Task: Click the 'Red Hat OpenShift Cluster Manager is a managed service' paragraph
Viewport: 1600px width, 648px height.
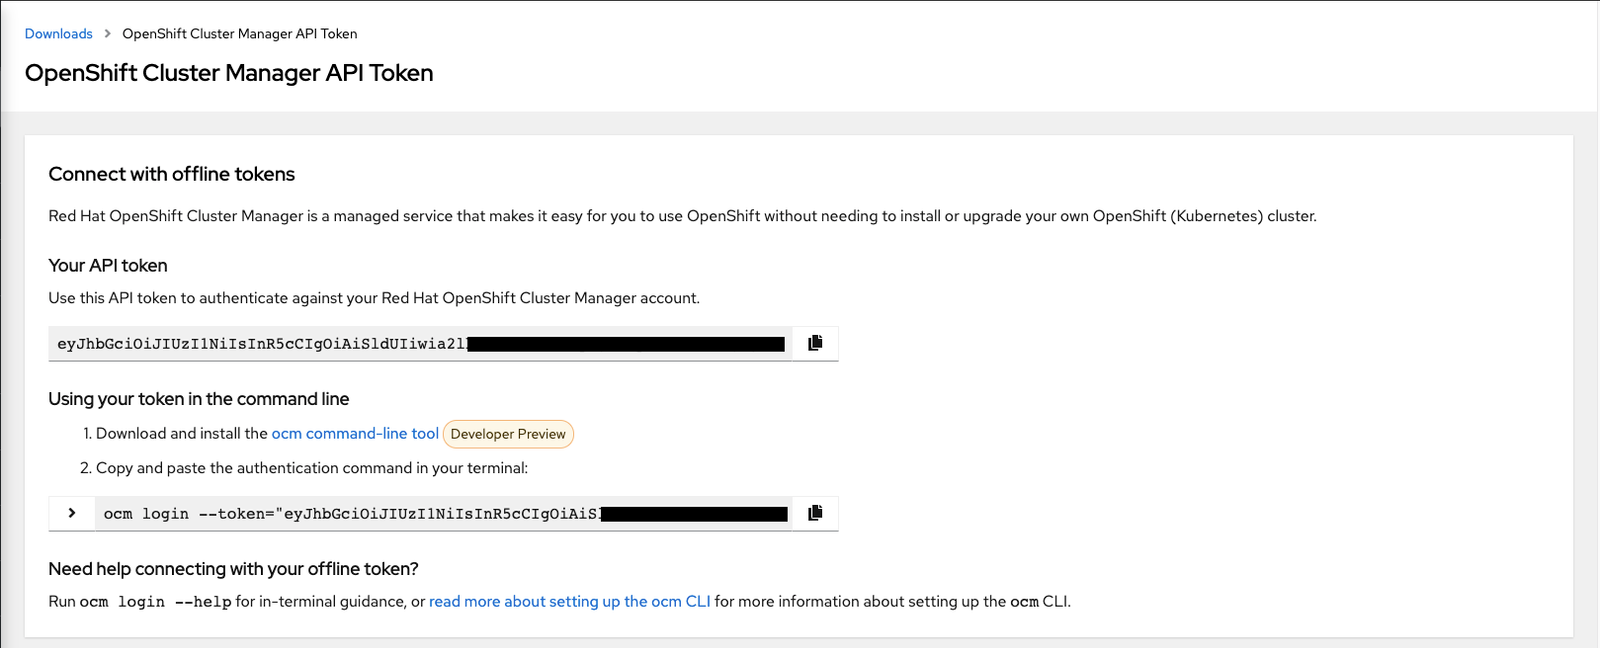Action: click(x=683, y=216)
